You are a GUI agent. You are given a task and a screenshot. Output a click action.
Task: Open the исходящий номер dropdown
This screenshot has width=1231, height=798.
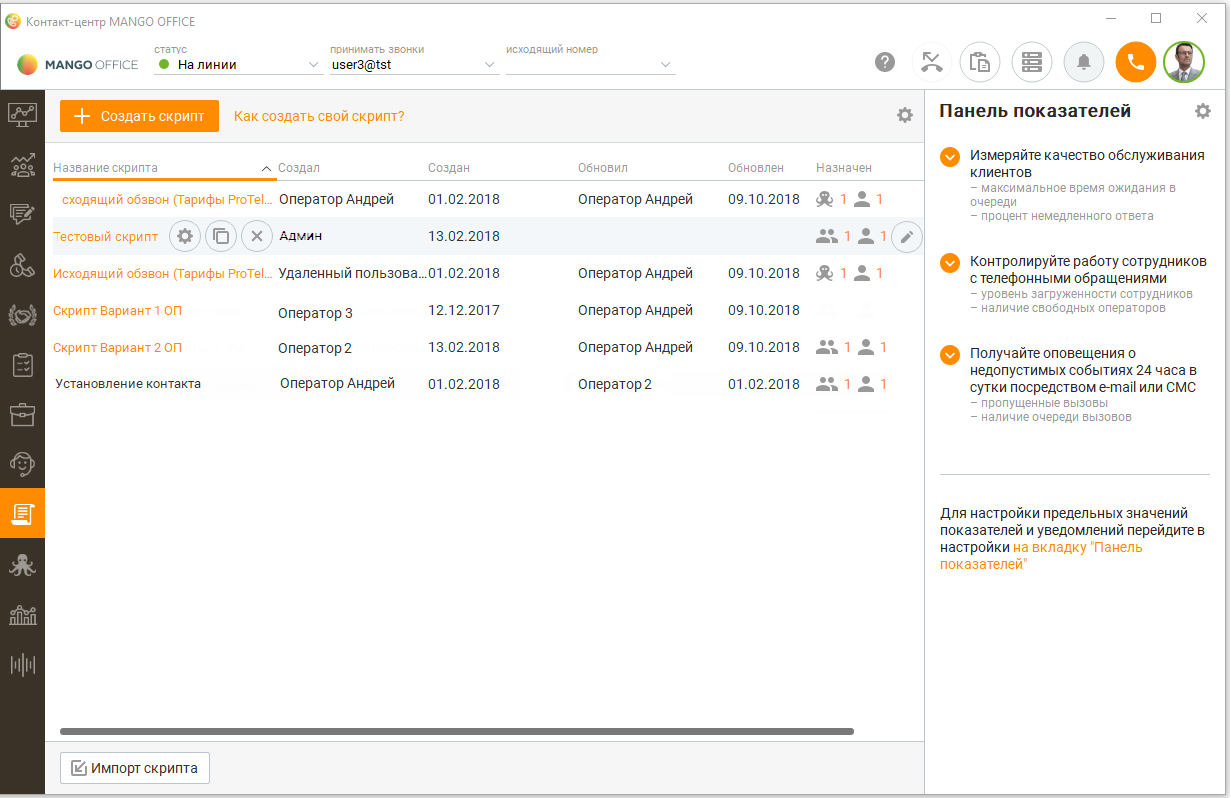pos(590,65)
